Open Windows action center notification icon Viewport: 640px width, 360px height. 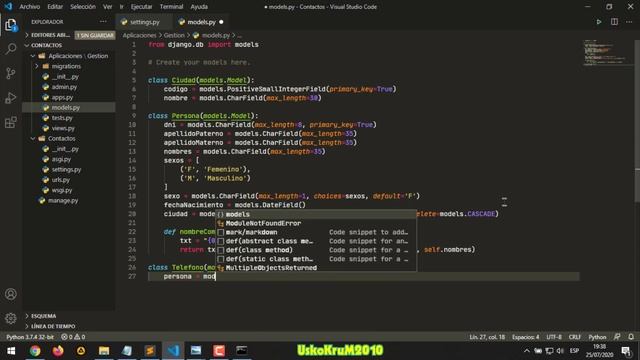(x=626, y=351)
